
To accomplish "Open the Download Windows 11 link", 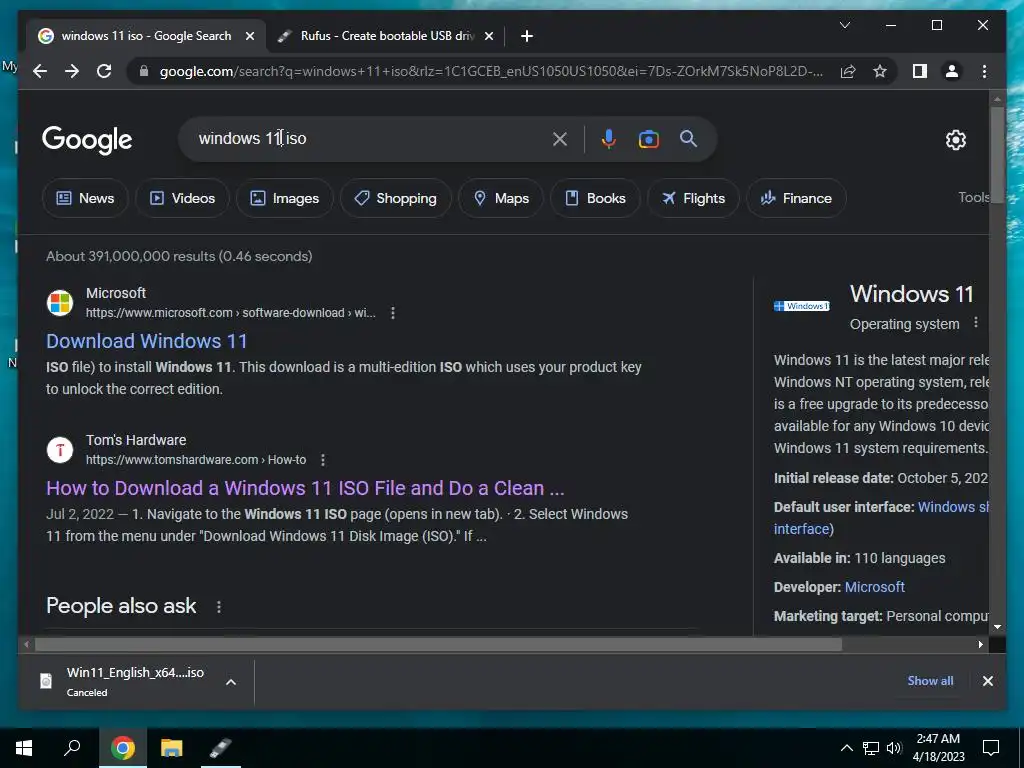I will (146, 341).
